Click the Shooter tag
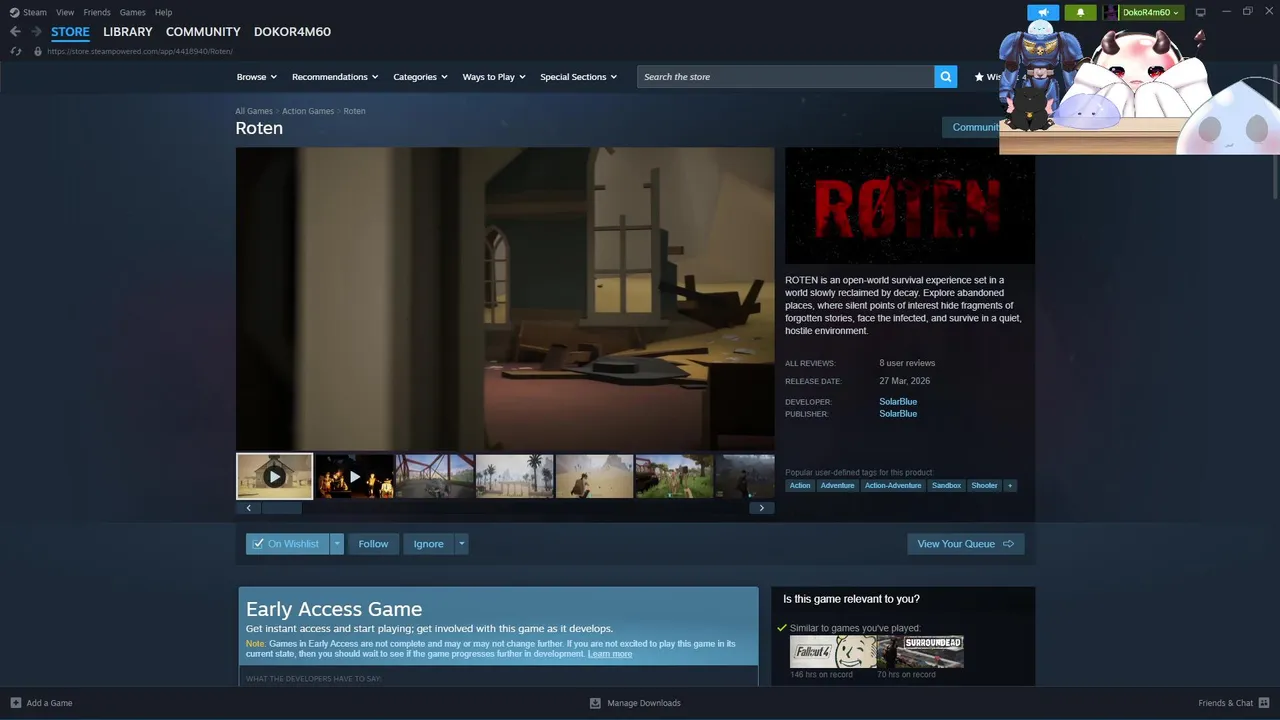This screenshot has width=1280, height=720. point(985,486)
